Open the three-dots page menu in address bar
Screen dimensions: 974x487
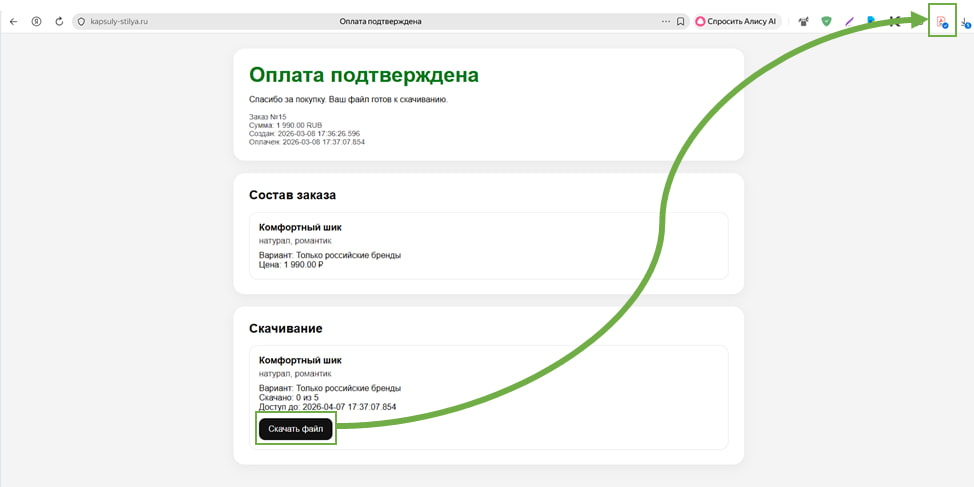666,21
